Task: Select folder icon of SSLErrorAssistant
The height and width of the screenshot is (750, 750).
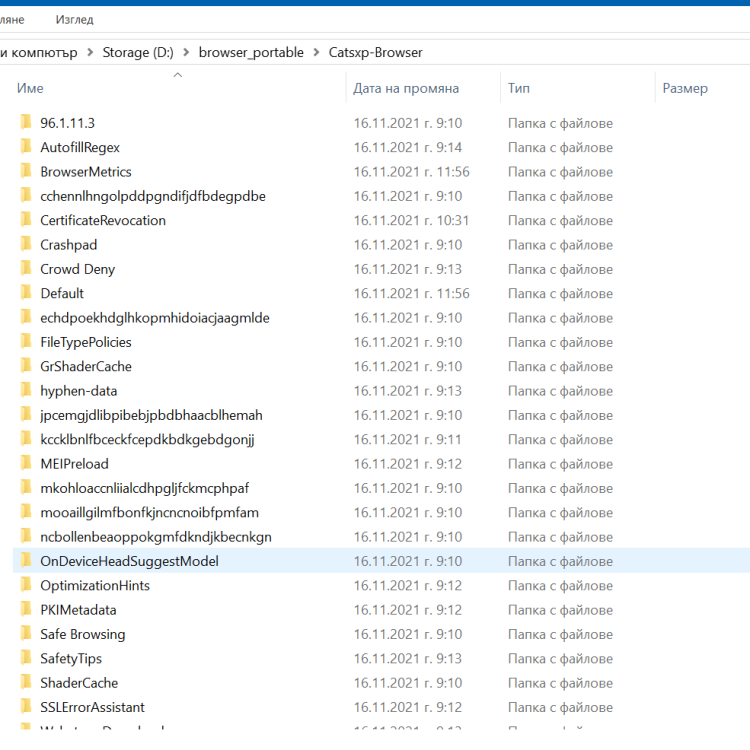Action: 26,707
